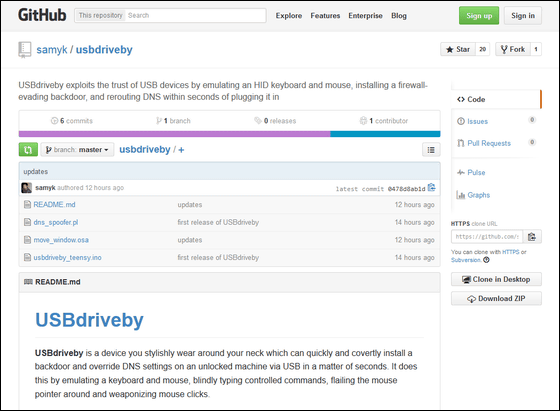Click the language statistics color bar
The image size is (560, 411).
[x=230, y=134]
